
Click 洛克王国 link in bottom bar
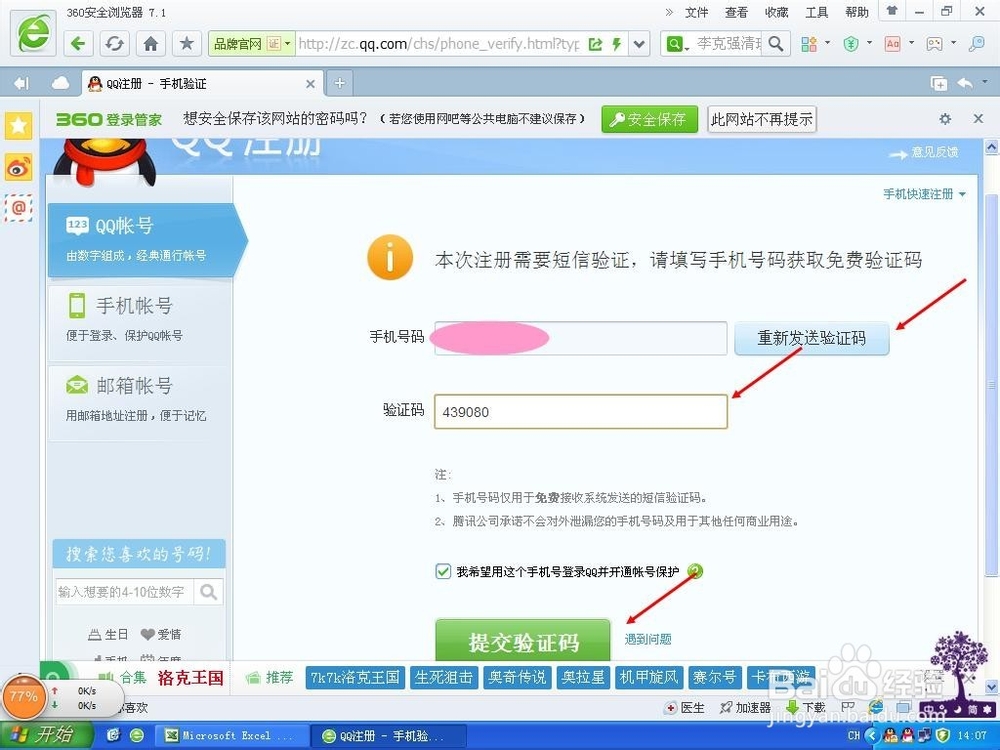point(190,678)
